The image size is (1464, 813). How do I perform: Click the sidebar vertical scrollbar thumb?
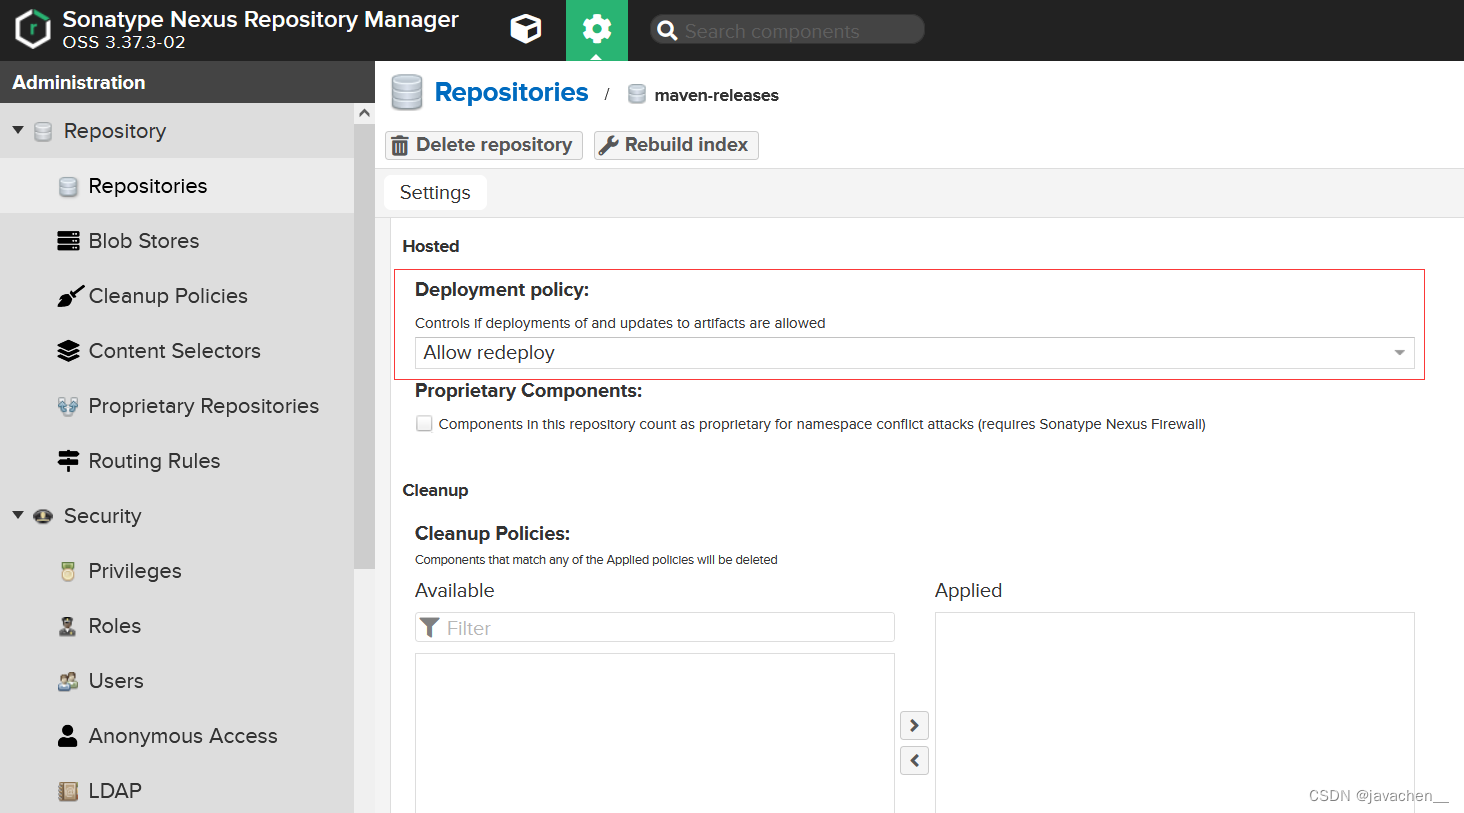click(364, 345)
